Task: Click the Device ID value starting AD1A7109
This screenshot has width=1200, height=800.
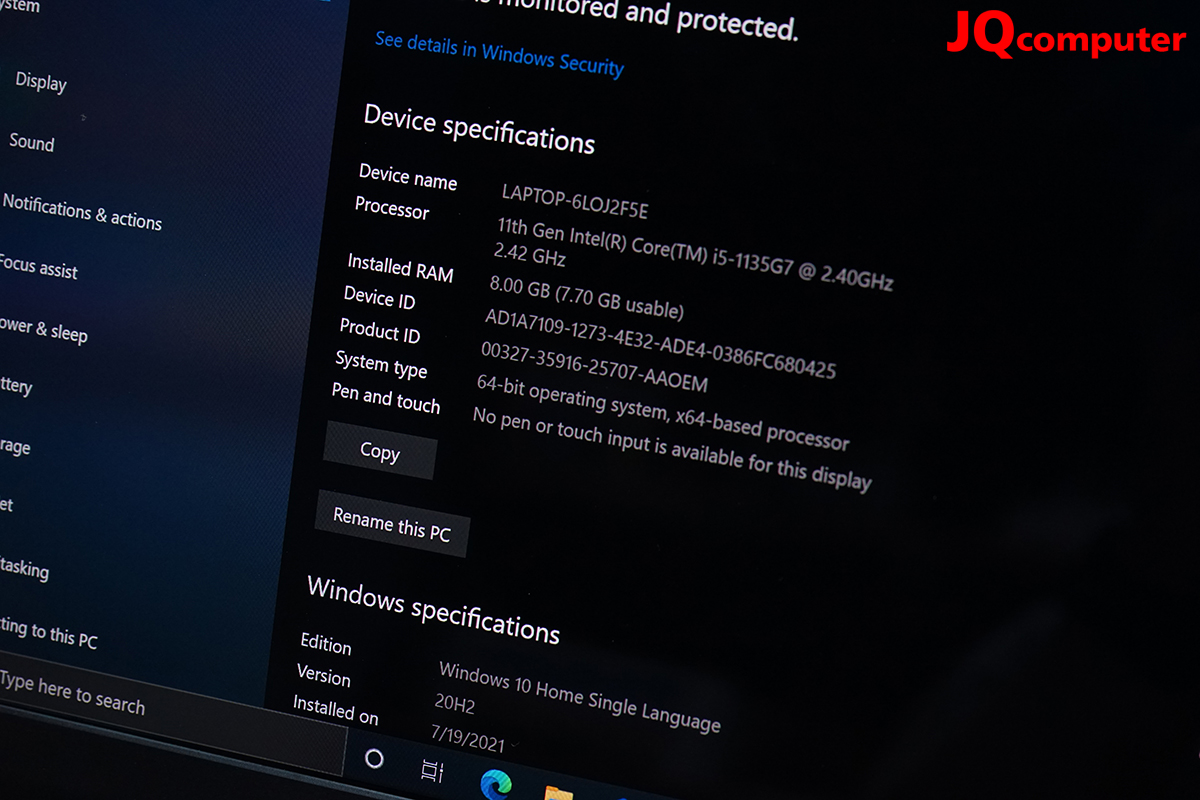Action: tap(660, 343)
